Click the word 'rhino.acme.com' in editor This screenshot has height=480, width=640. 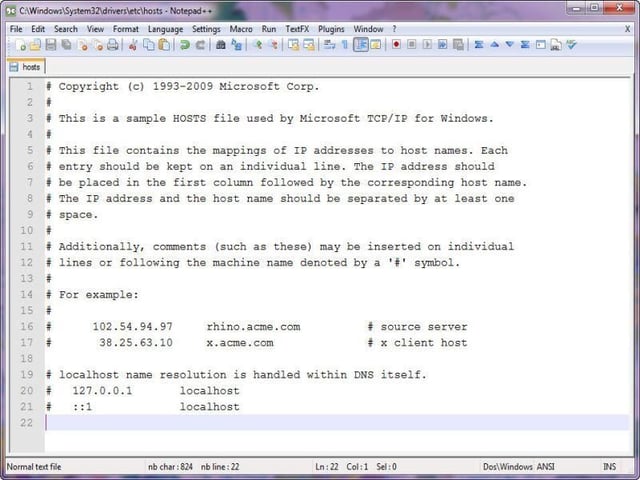(x=253, y=327)
